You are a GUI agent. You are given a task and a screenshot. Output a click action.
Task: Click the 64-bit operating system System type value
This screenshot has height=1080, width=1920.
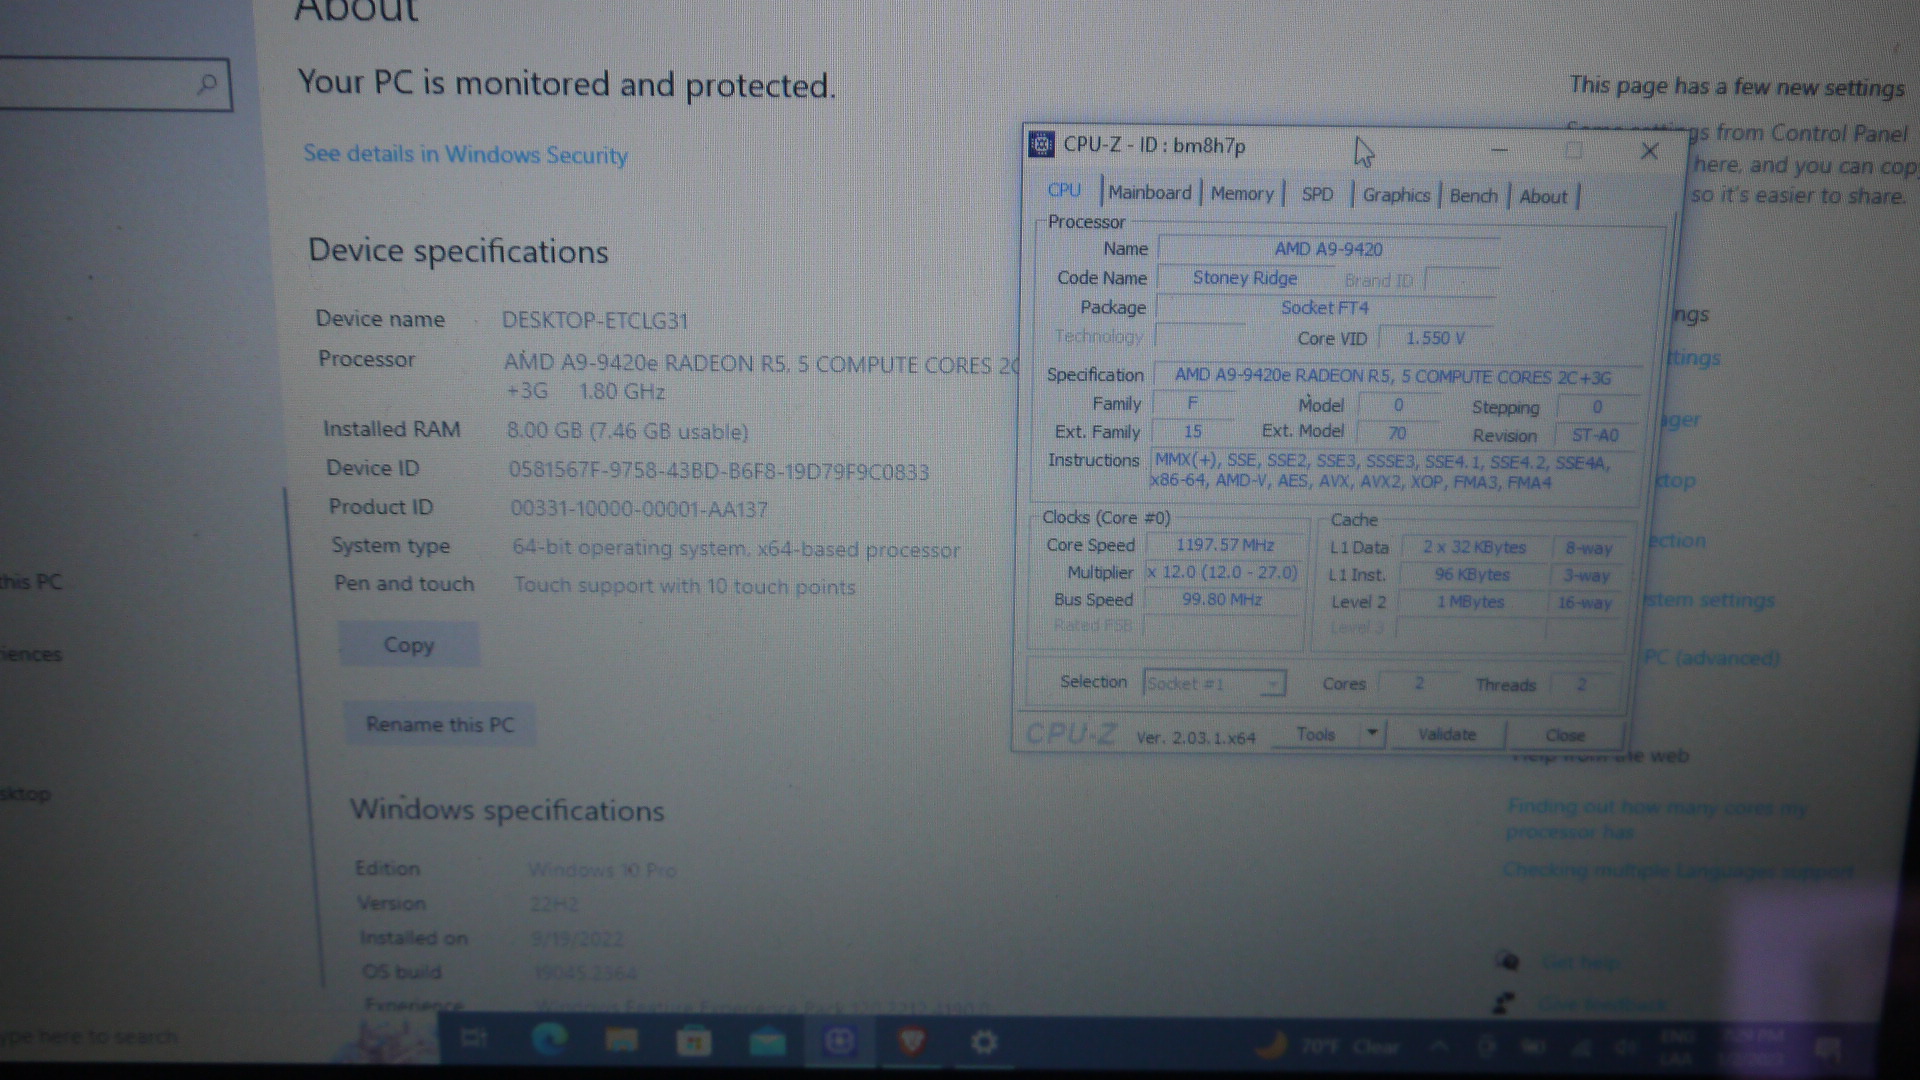coord(736,549)
